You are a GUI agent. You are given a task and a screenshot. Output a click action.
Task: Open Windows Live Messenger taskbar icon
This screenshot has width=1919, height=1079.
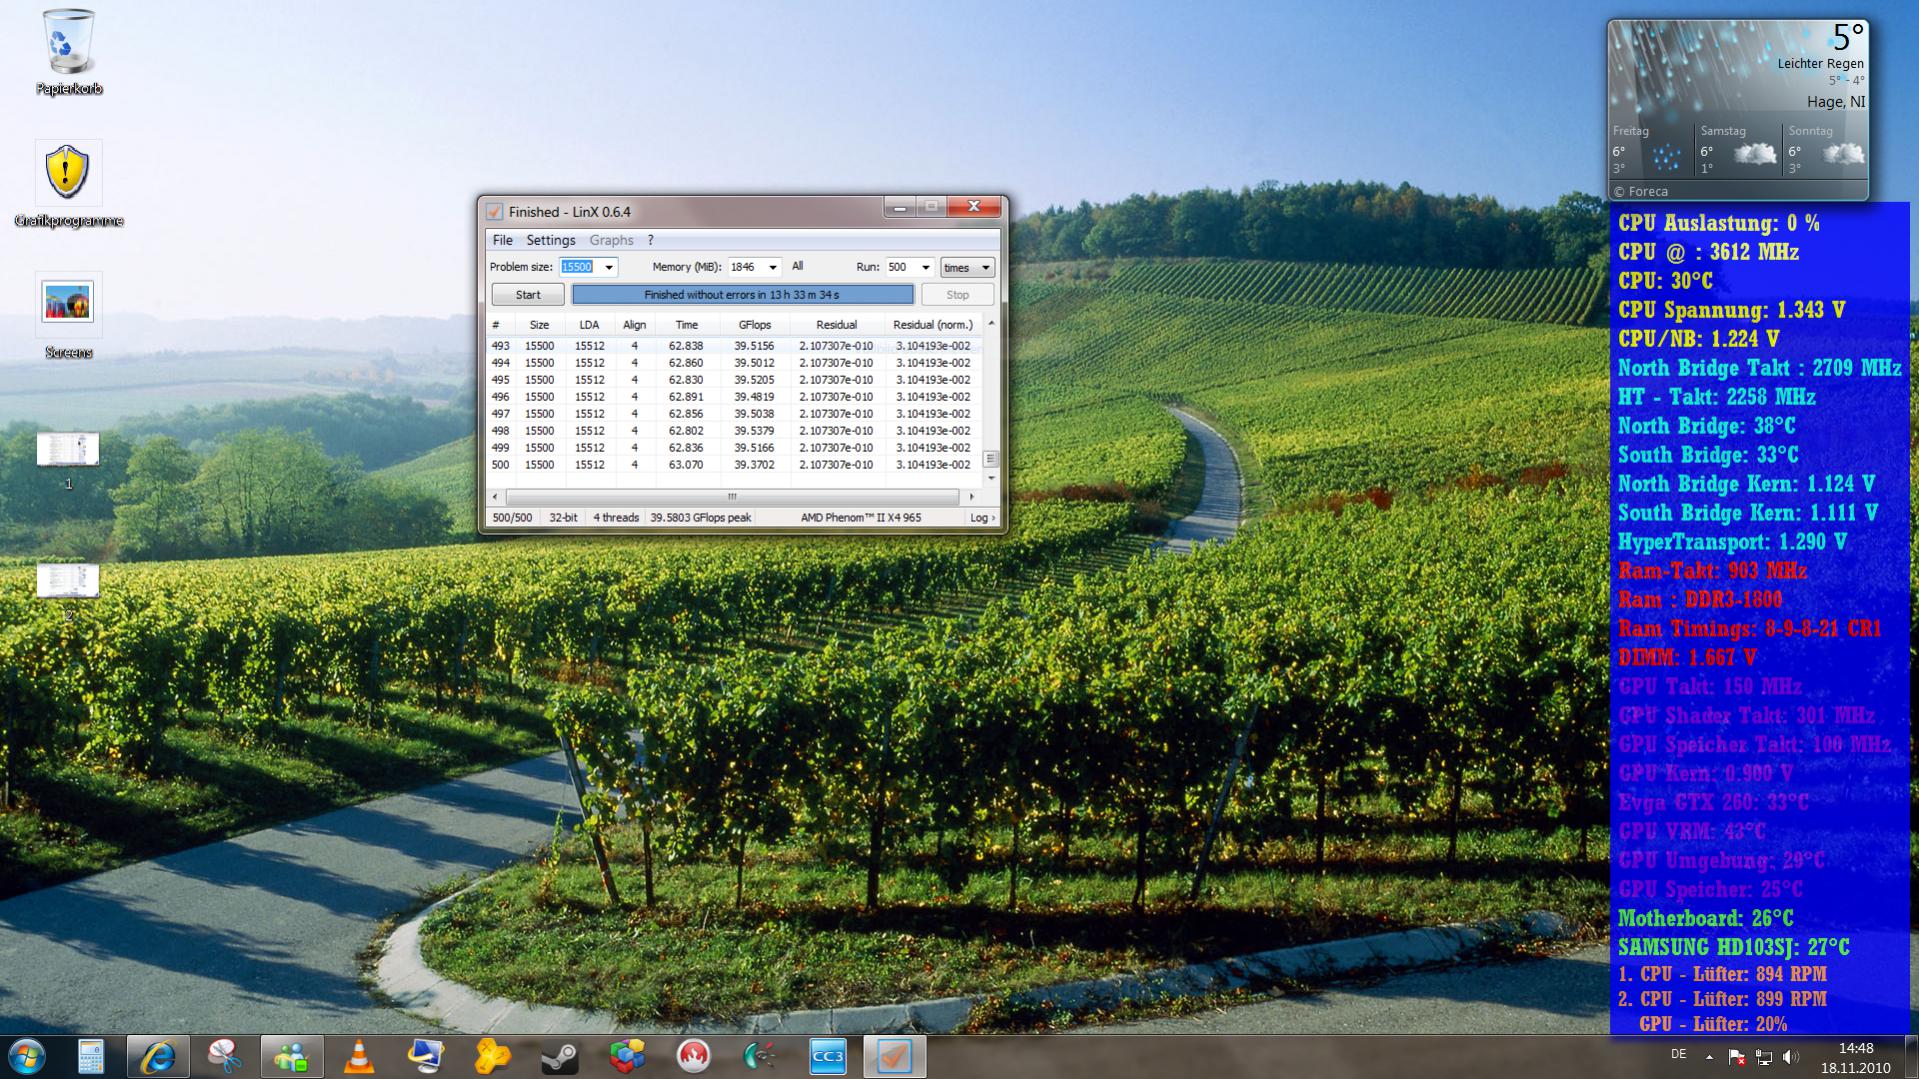(291, 1057)
